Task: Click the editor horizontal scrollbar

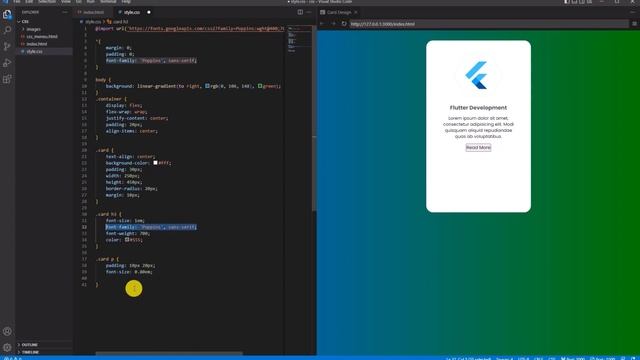Action: point(169,353)
